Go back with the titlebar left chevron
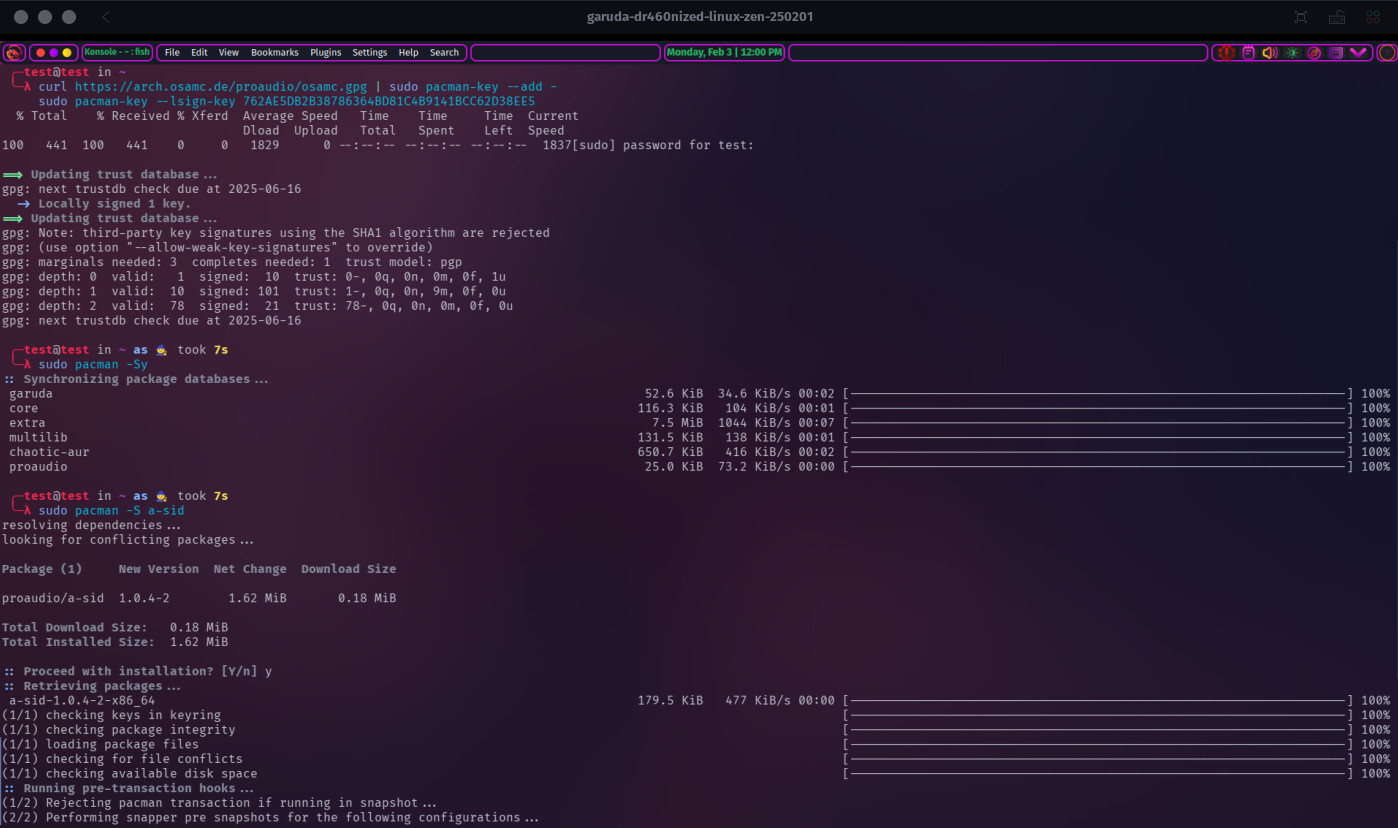The height and width of the screenshot is (828, 1398). pyautogui.click(x=106, y=17)
